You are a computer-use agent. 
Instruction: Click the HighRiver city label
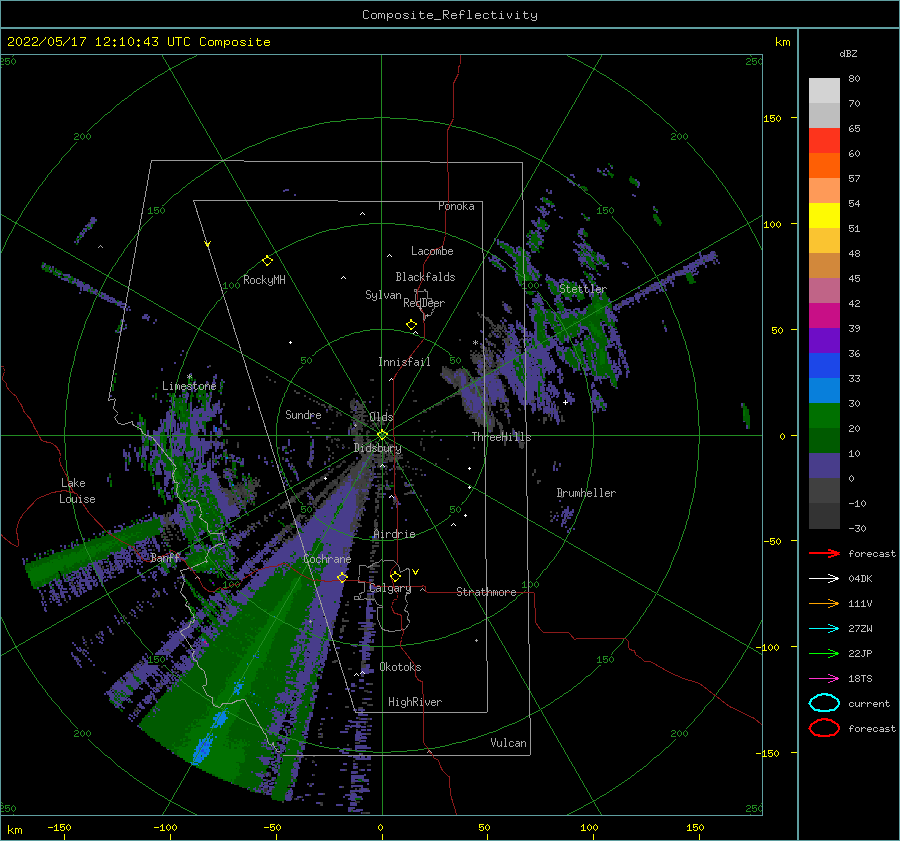click(415, 702)
